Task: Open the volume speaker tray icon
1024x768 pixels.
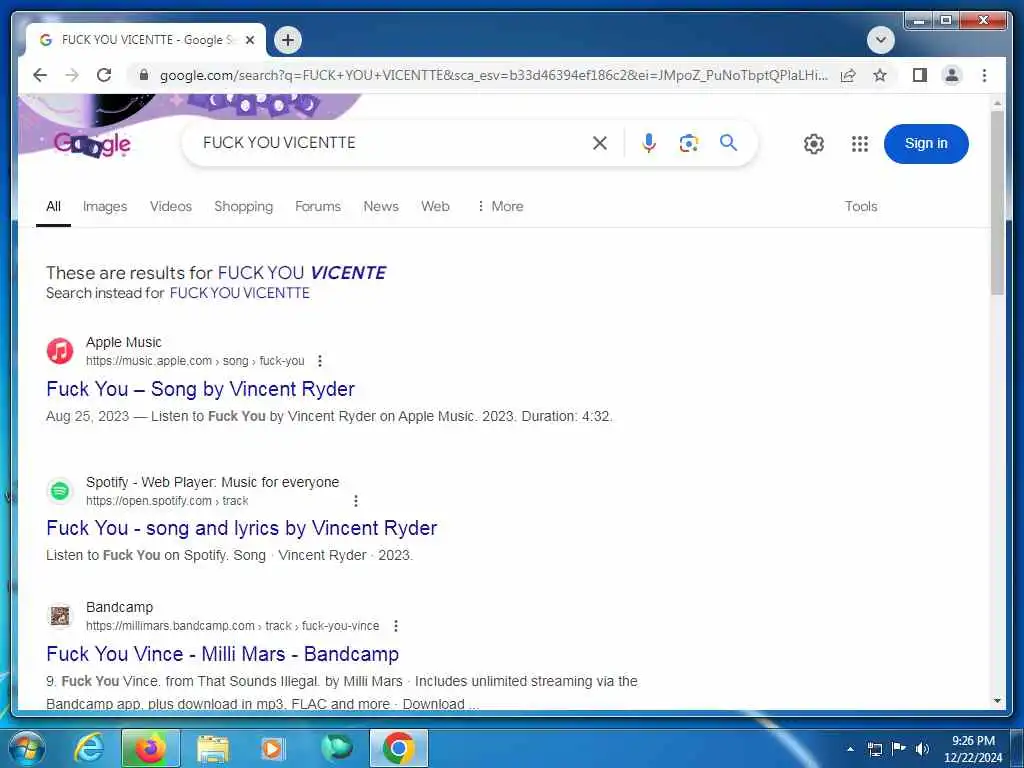Action: pyautogui.click(x=922, y=749)
